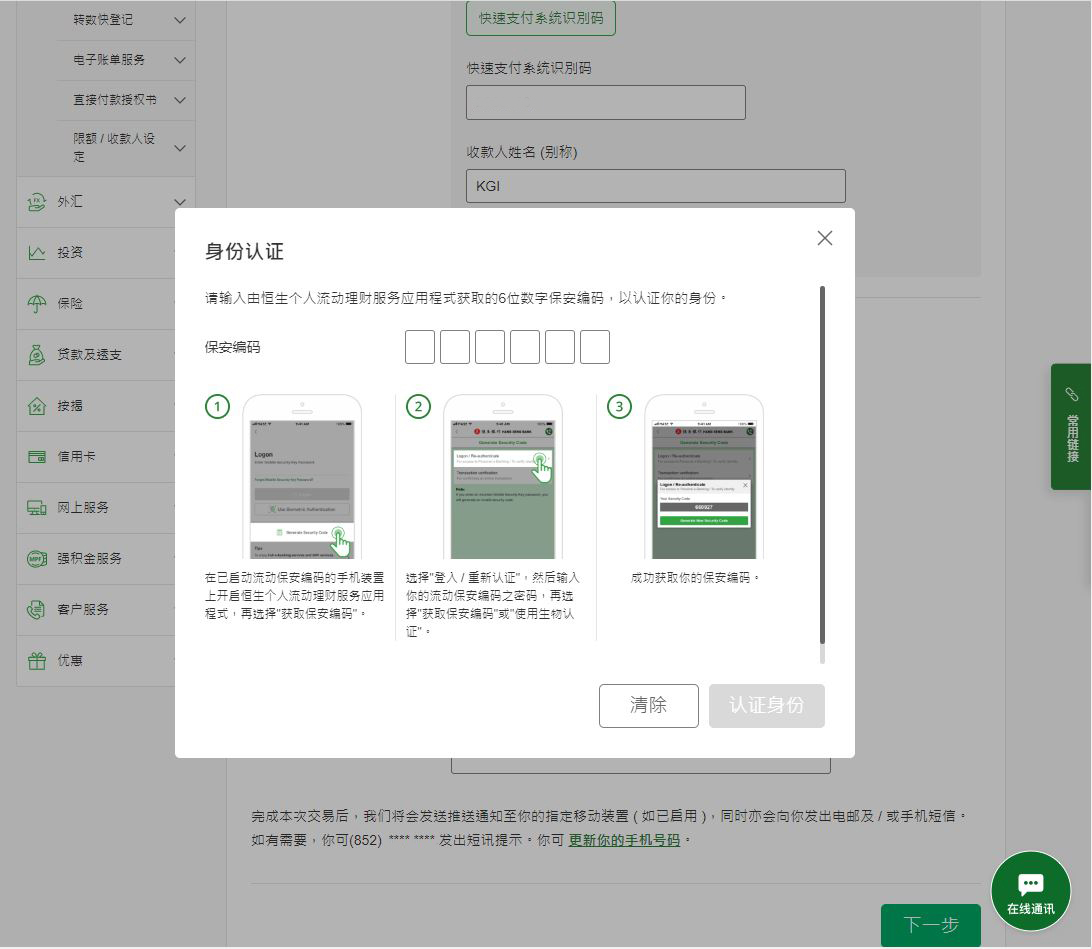Screen dimensions: 1092x949
Task: Click the first 保安编码 digit box
Action: point(420,348)
